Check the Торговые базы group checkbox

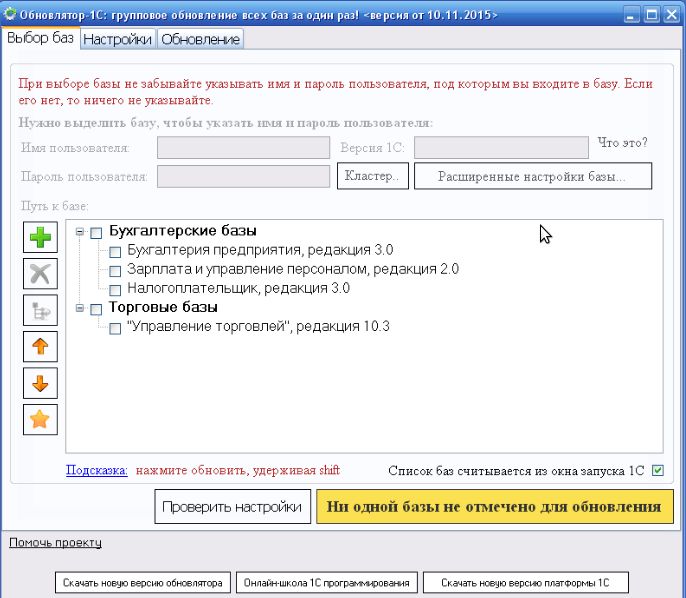pyautogui.click(x=96, y=309)
